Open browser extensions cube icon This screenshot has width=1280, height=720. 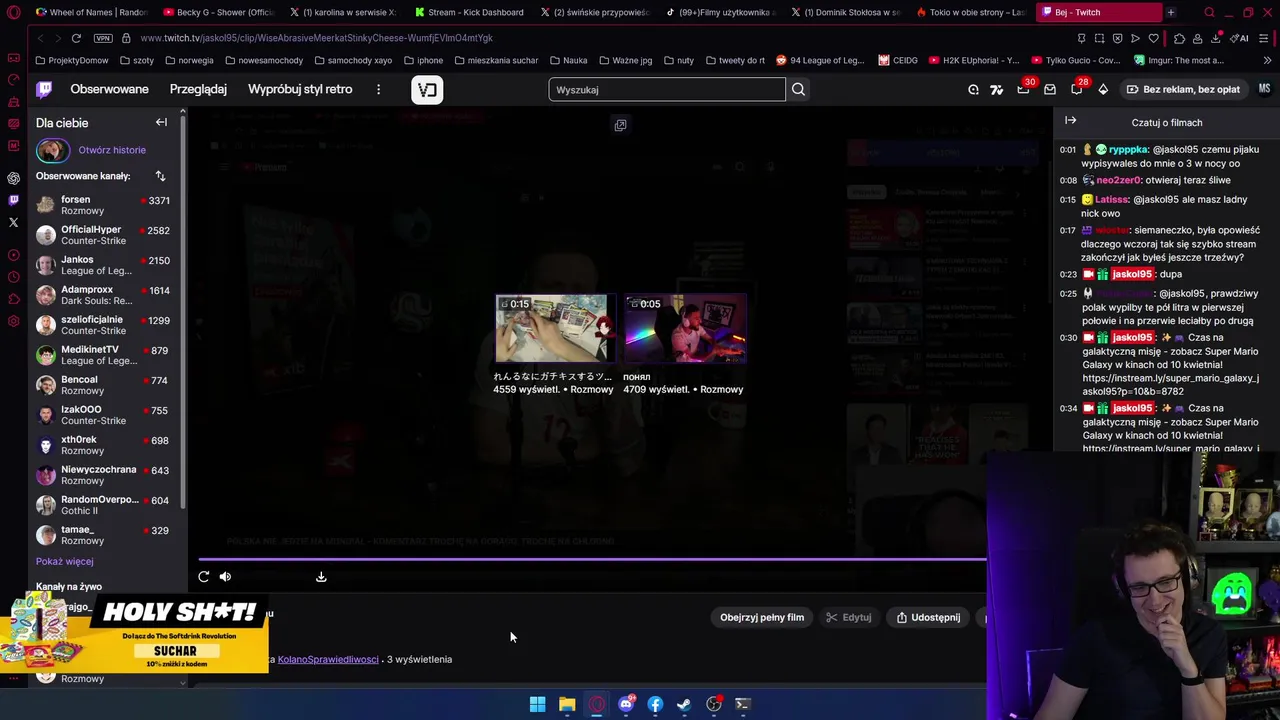coord(1179,38)
